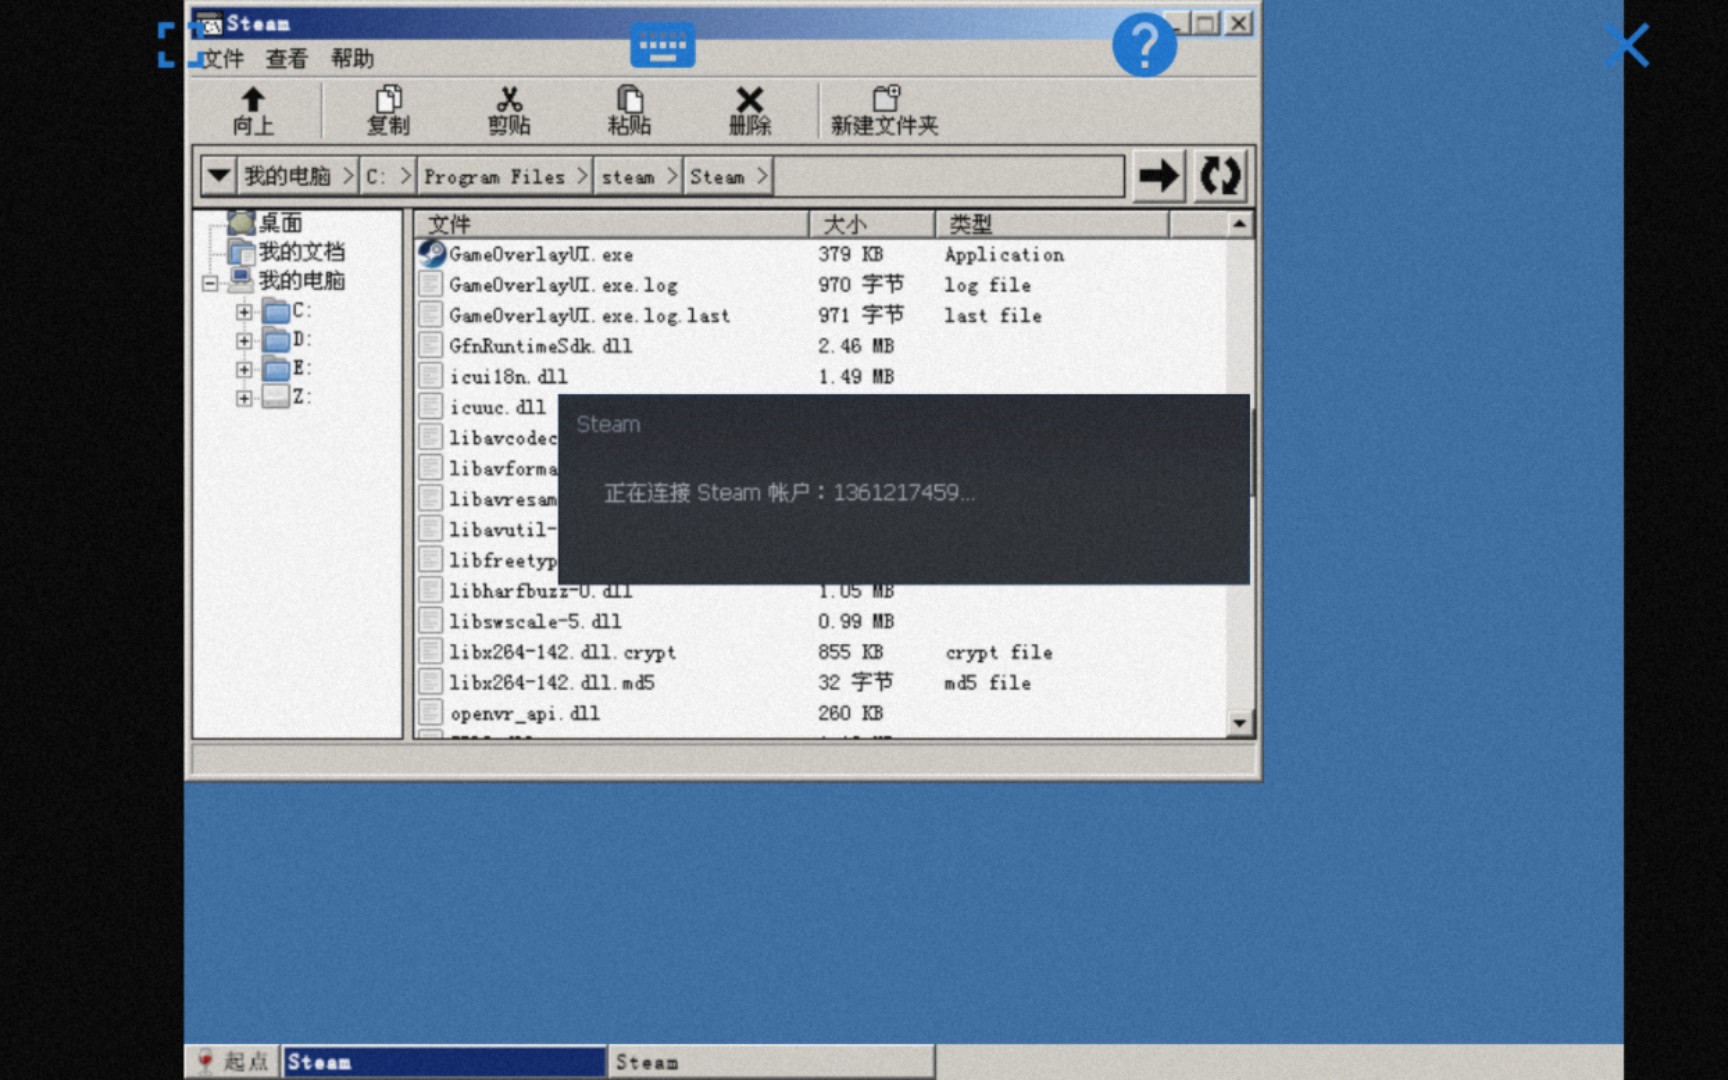1728x1080 pixels.
Task: Select GameOverlayUI.exe.log file row
Action: point(821,285)
